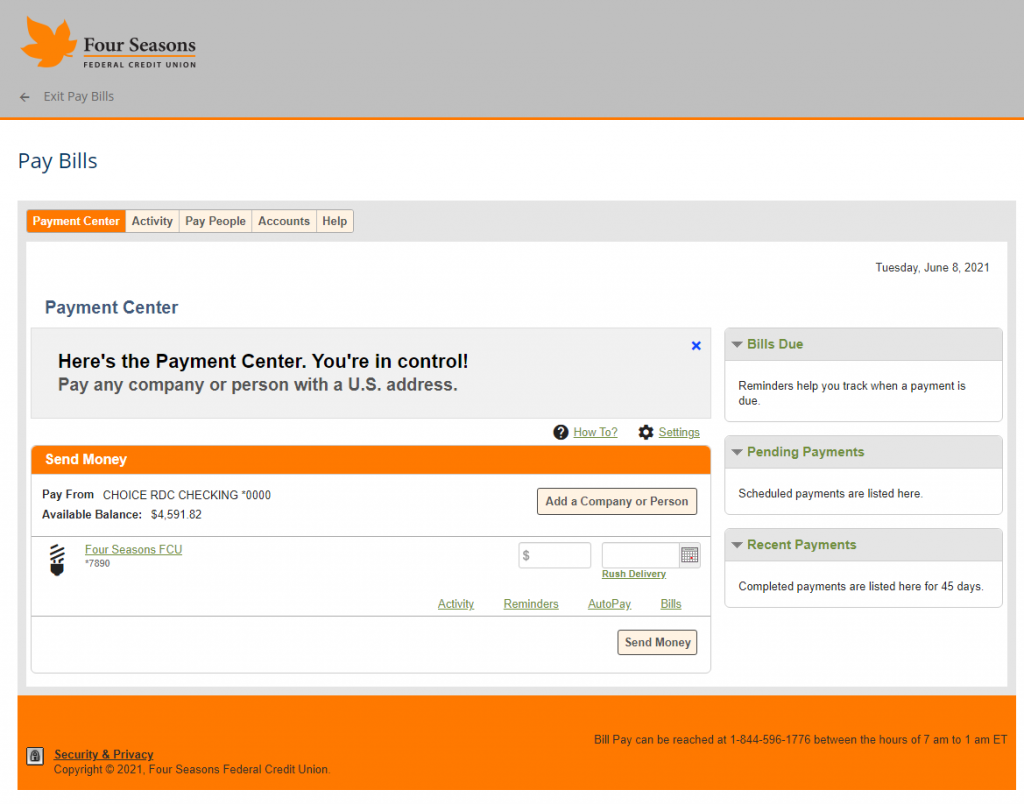The height and width of the screenshot is (804, 1024).
Task: Click the Pending Payments panel title
Action: [x=806, y=452]
